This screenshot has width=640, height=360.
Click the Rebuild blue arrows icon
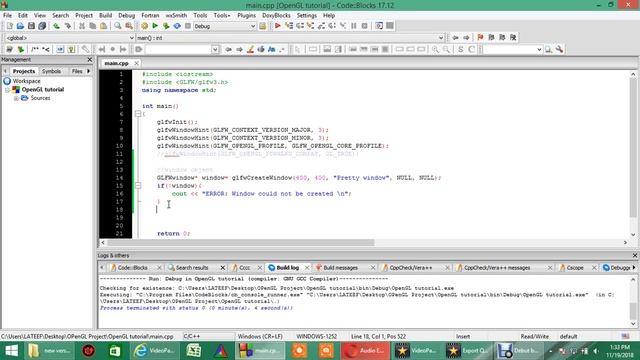pos(177,26)
